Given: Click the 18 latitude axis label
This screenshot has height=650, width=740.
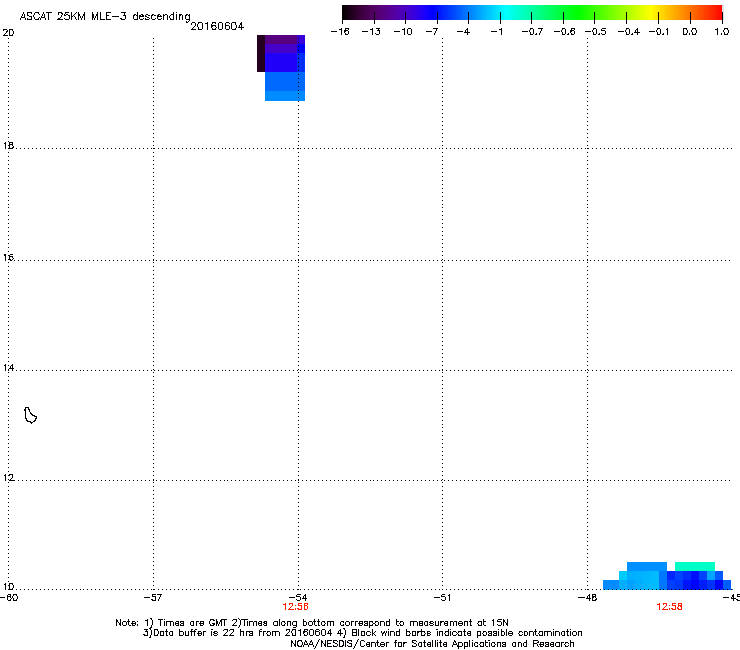Looking at the screenshot, I should point(8,145).
